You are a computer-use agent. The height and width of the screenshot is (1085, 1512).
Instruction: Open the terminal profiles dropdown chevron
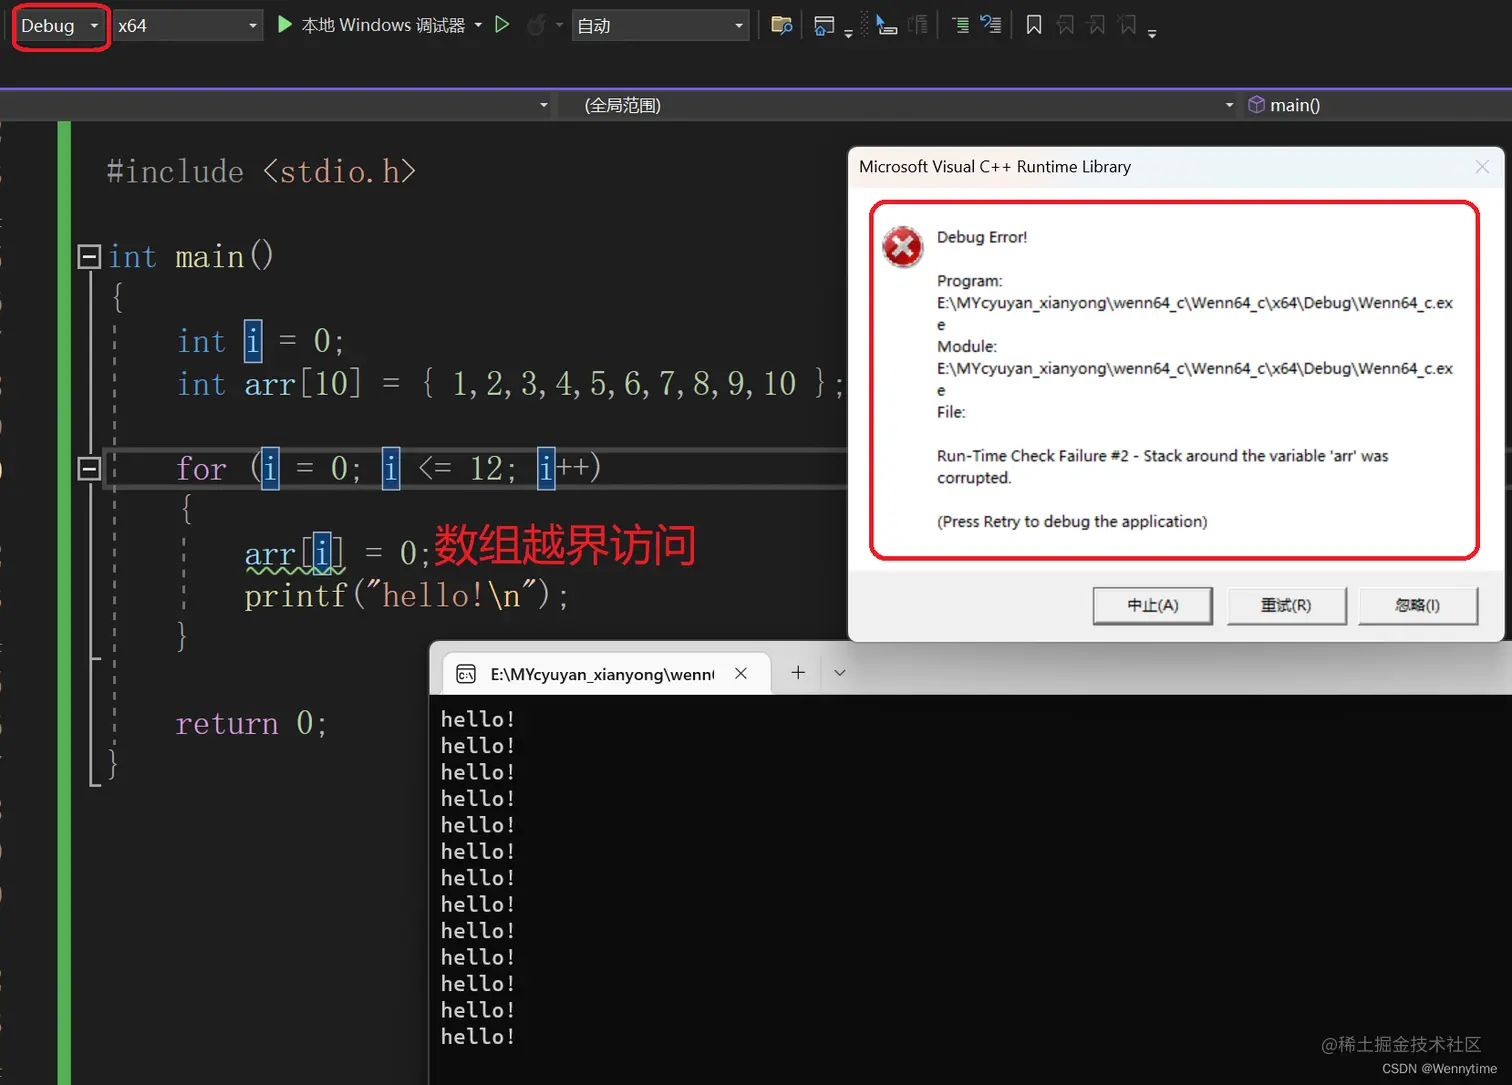point(840,673)
